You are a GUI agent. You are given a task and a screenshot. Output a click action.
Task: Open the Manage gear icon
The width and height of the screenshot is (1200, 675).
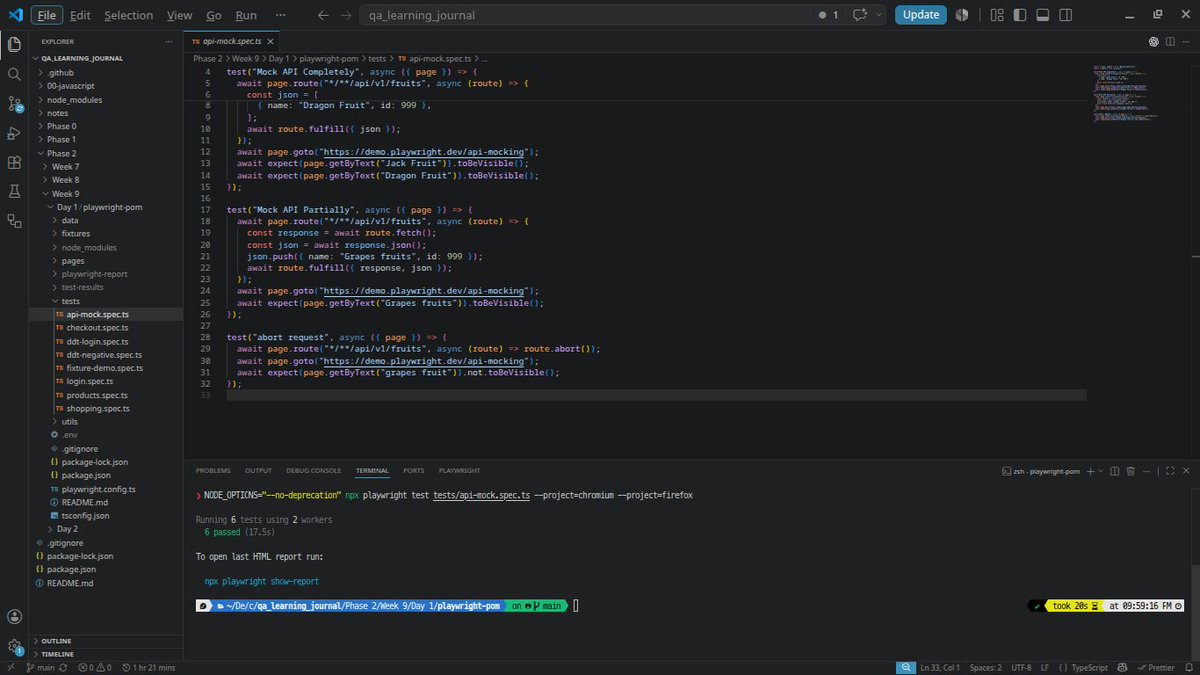point(14,646)
